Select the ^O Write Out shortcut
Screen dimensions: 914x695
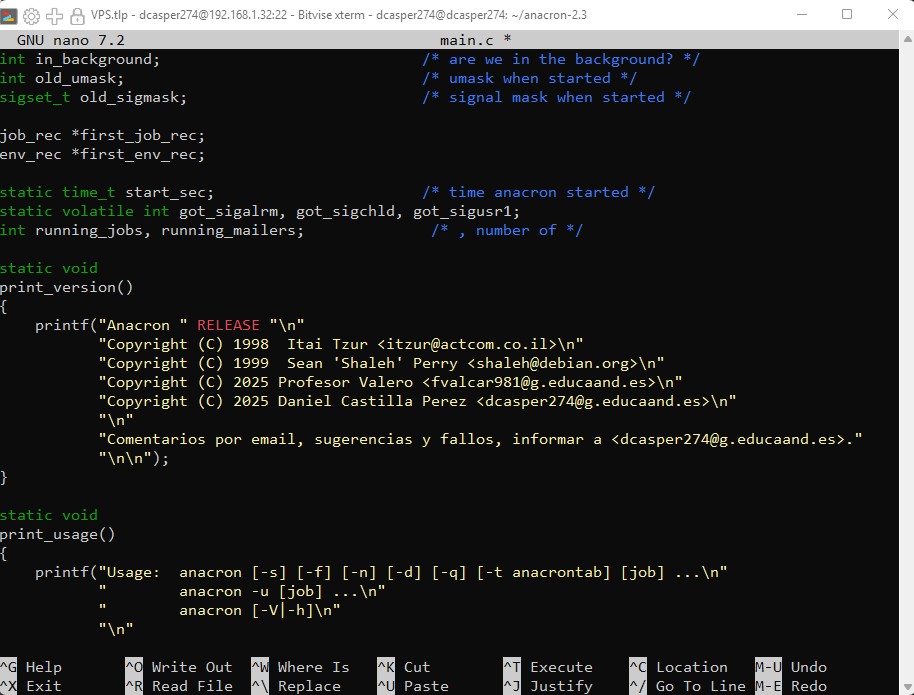pos(178,667)
